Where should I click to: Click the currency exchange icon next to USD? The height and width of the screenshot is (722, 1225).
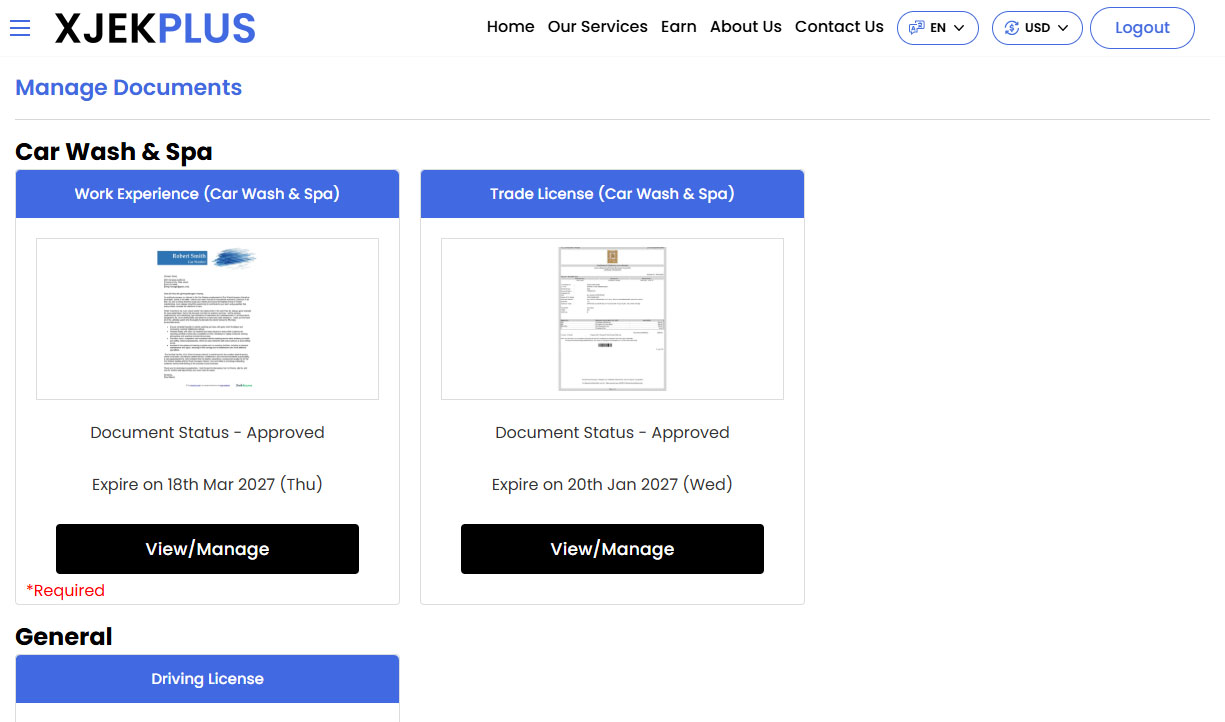pos(1012,27)
